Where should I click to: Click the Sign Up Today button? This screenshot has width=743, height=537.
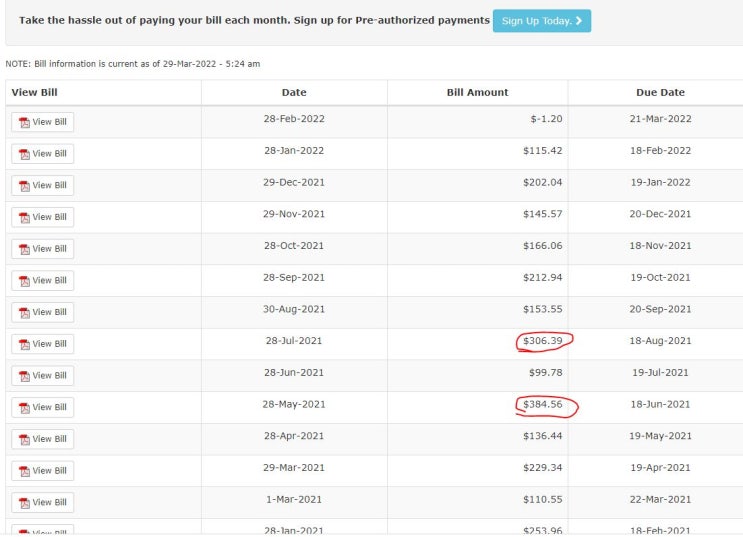coord(542,21)
